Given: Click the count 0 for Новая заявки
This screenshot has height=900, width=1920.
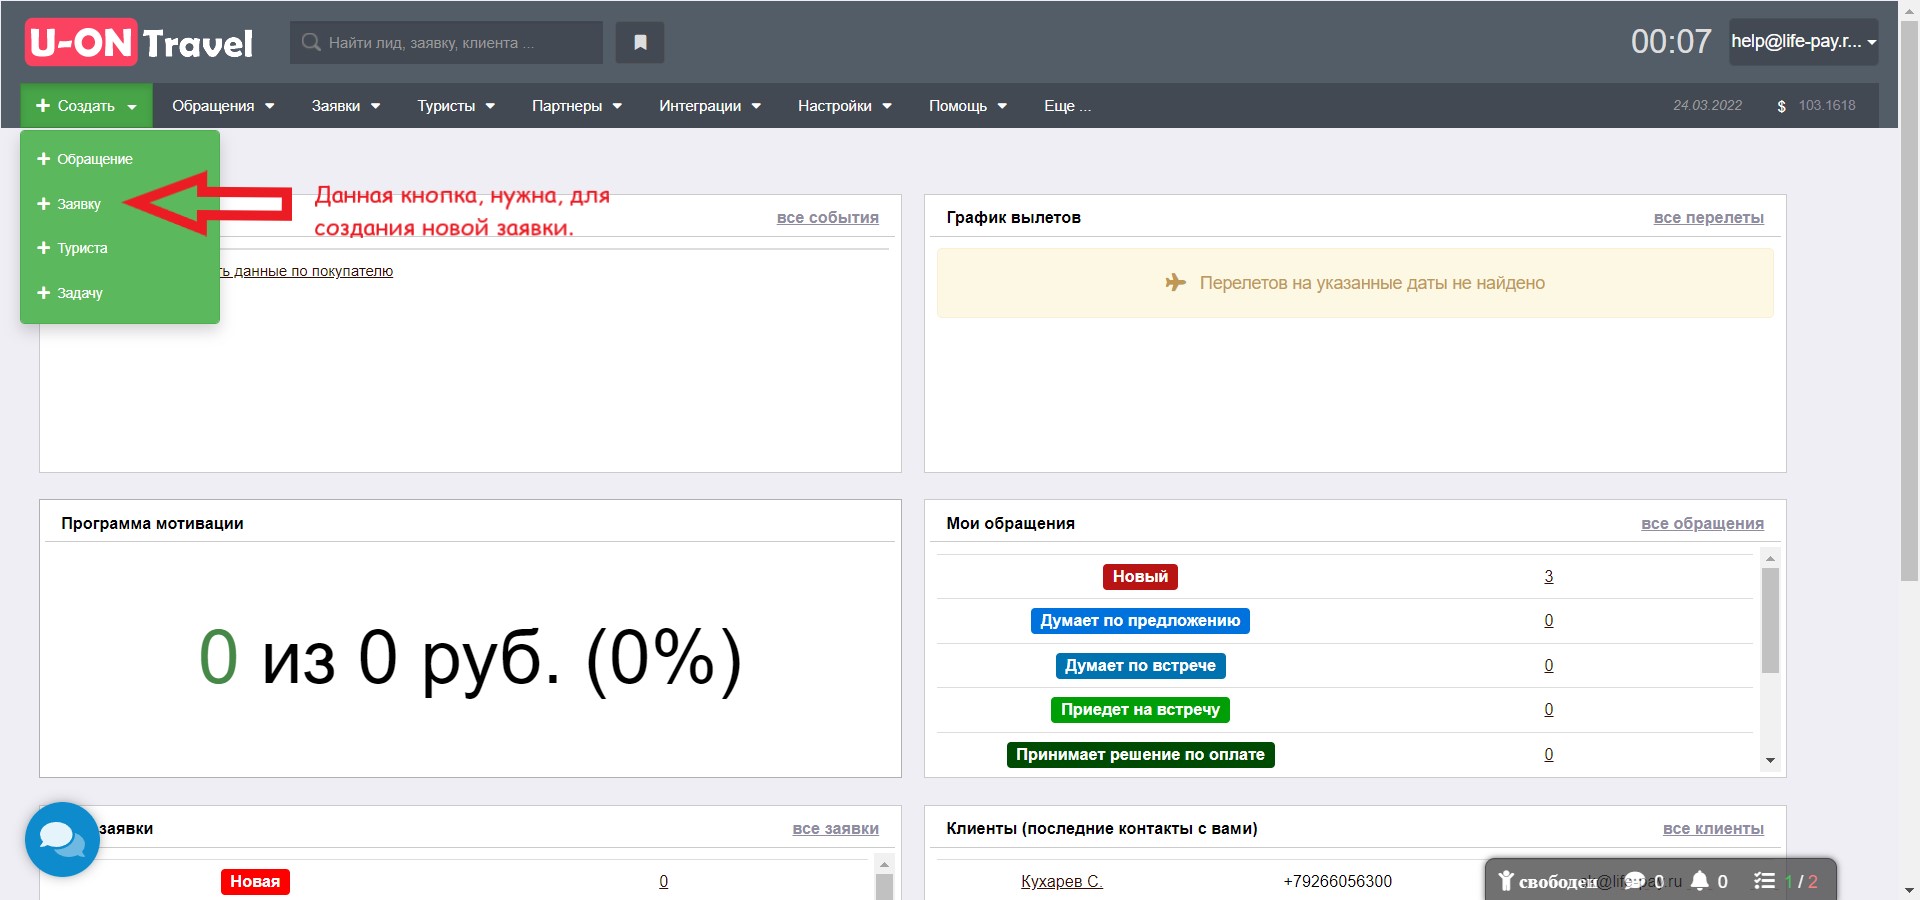Looking at the screenshot, I should pos(663,881).
